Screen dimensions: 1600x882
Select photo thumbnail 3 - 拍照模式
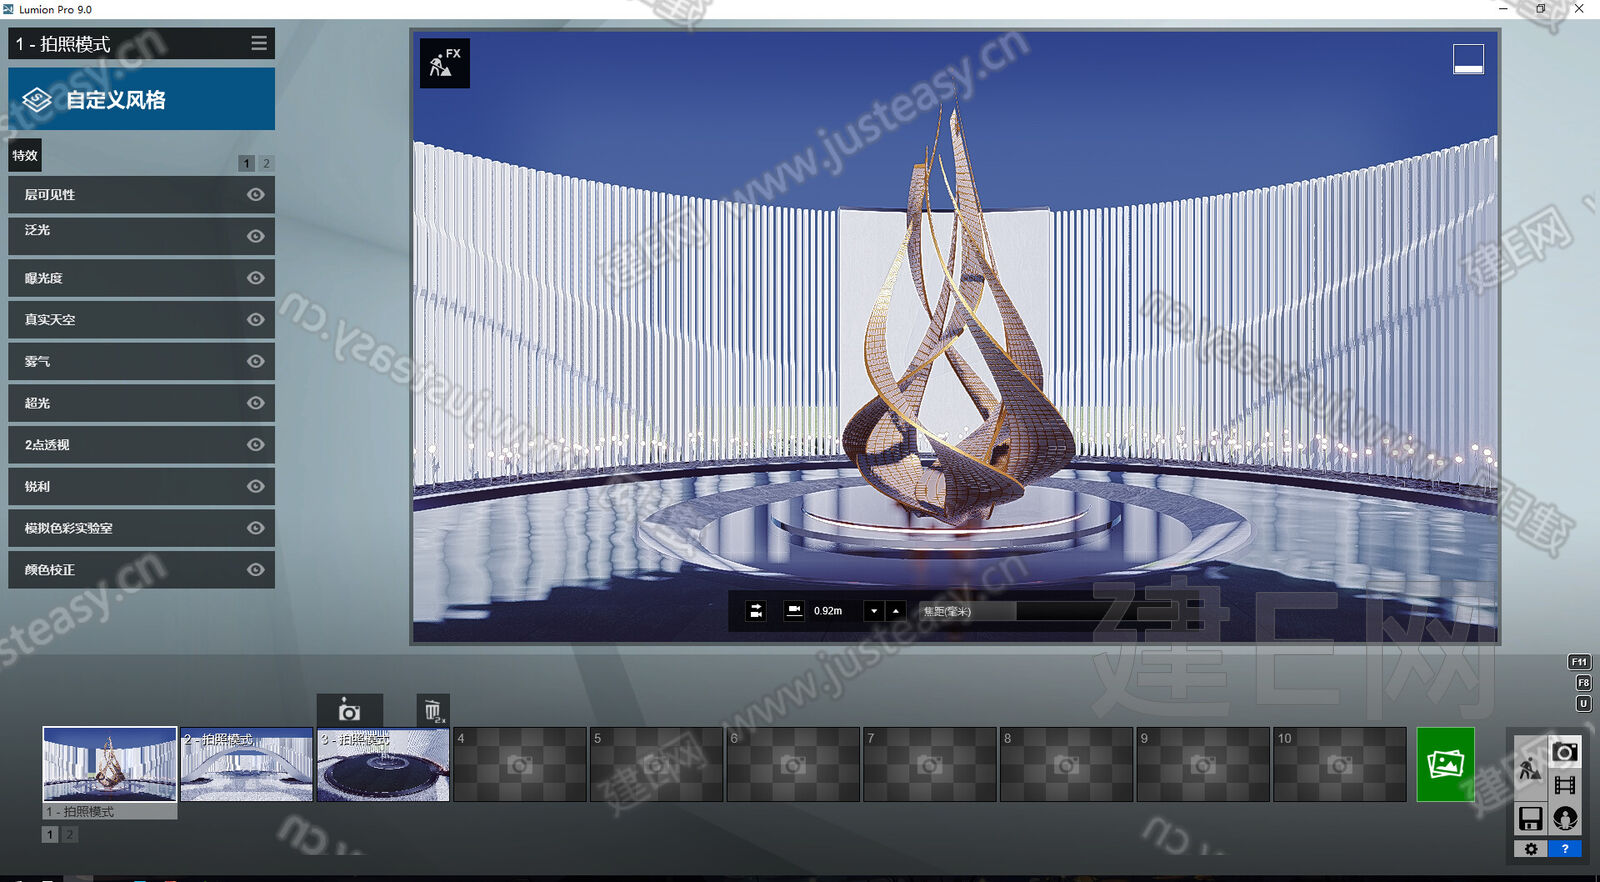coord(383,764)
